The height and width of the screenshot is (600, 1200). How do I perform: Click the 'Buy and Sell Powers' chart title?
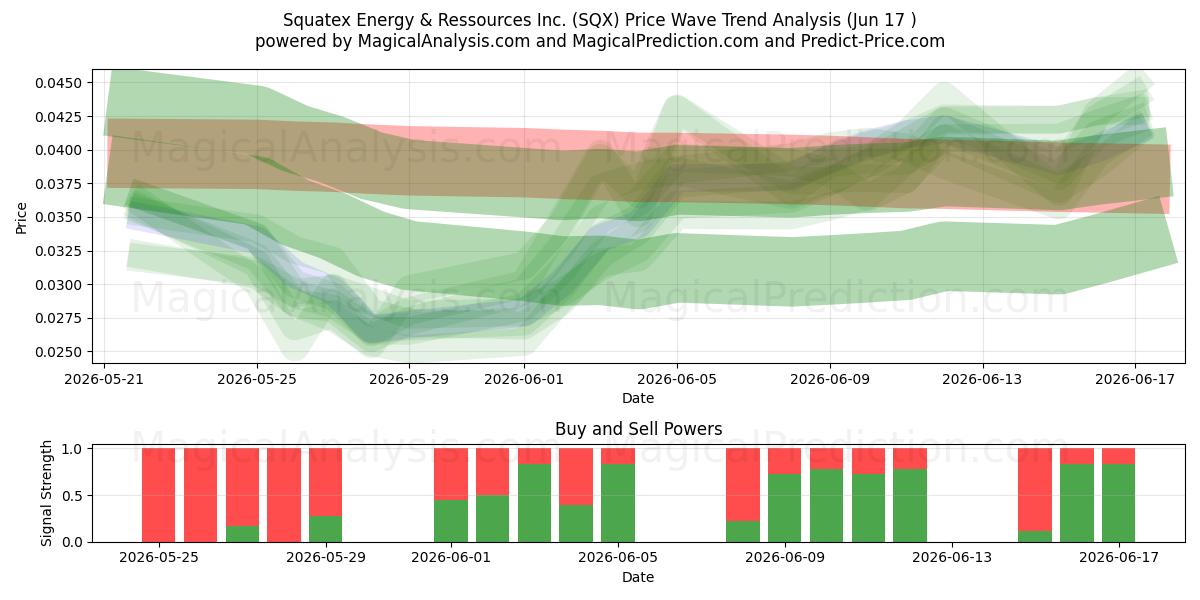[x=638, y=429]
